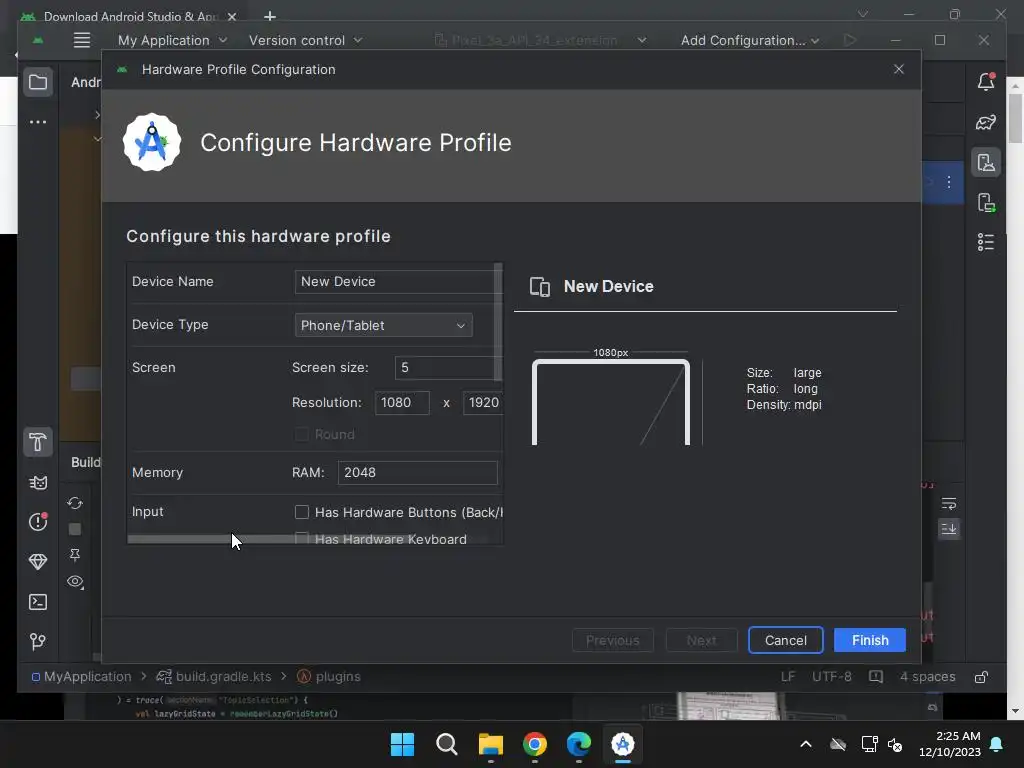Click the scroll-to-end icon in Build output
This screenshot has width=1024, height=768.
(x=949, y=528)
